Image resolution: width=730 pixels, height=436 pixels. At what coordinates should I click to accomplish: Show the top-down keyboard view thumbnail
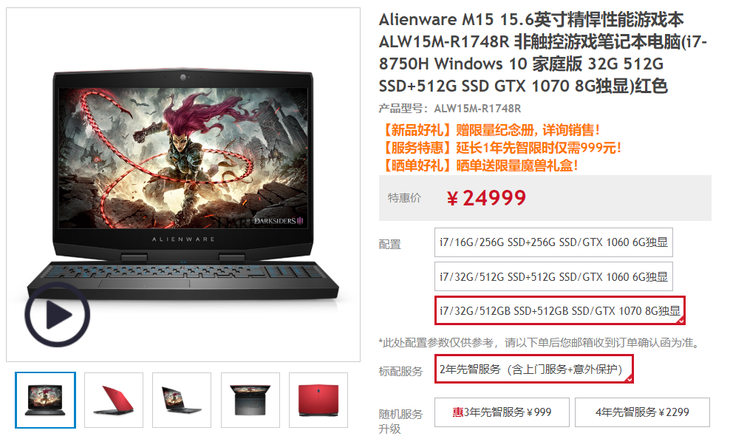(250, 400)
